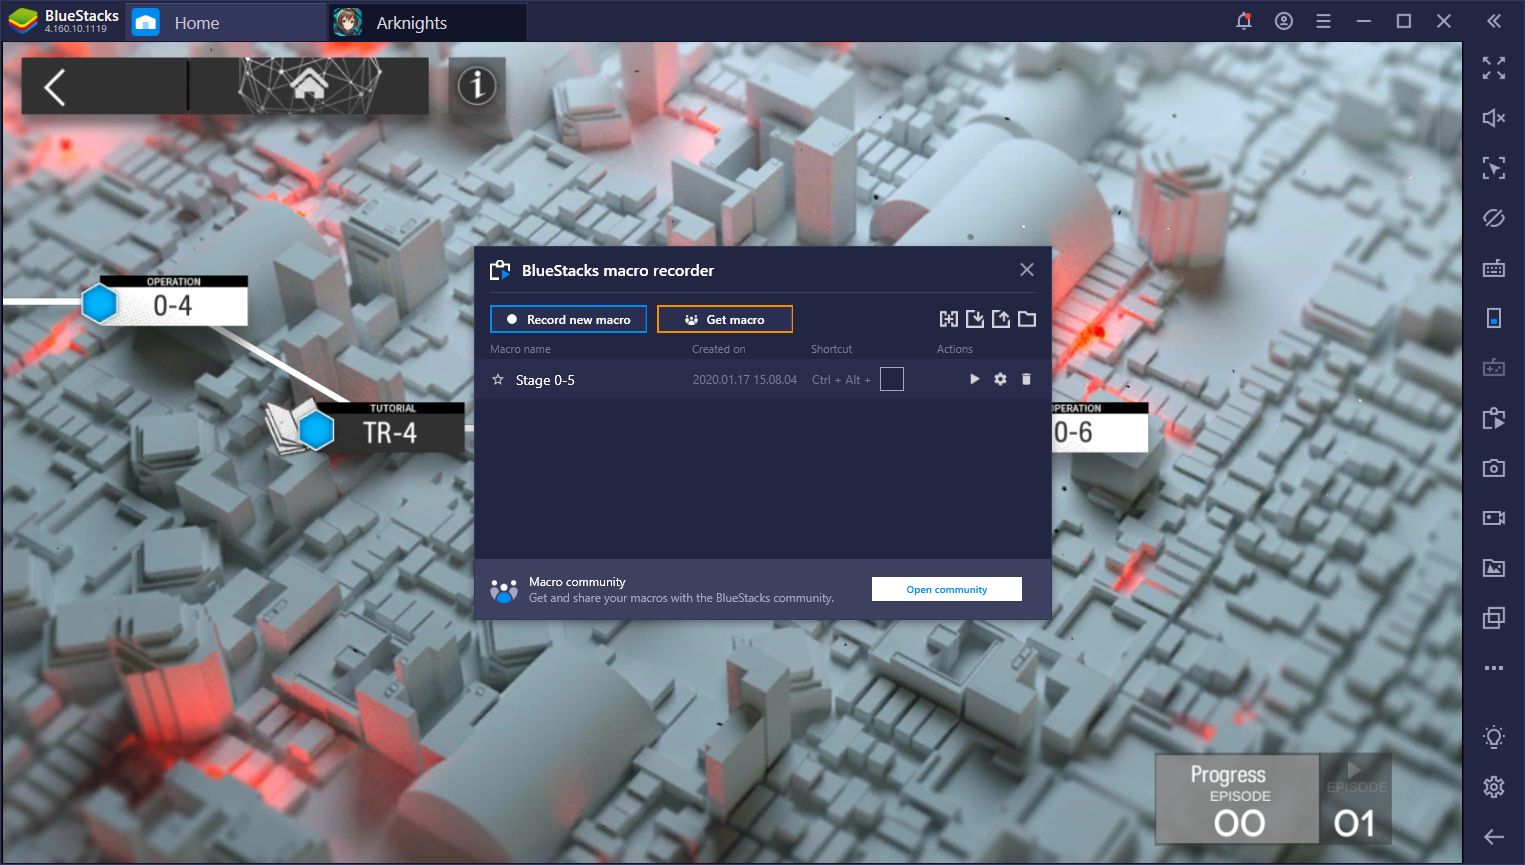The image size is (1525, 865).
Task: Click the shortcut key box for Stage 0-5
Action: click(x=892, y=379)
